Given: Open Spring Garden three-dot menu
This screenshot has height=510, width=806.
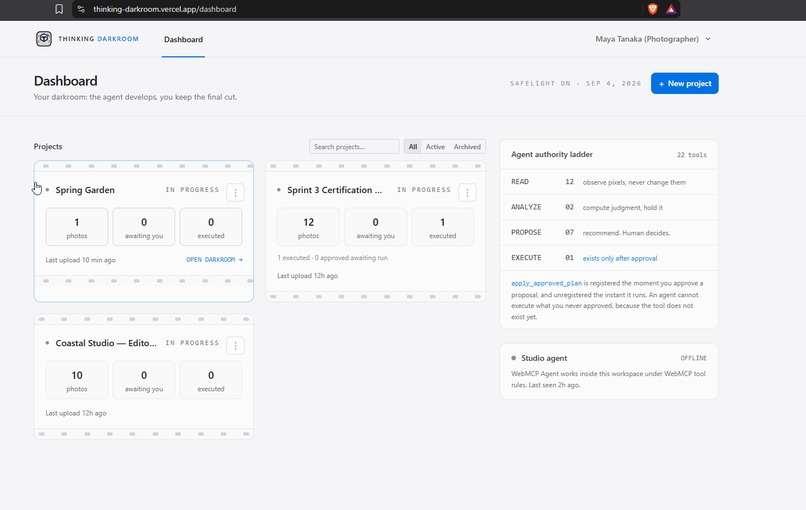Looking at the screenshot, I should (x=235, y=192).
